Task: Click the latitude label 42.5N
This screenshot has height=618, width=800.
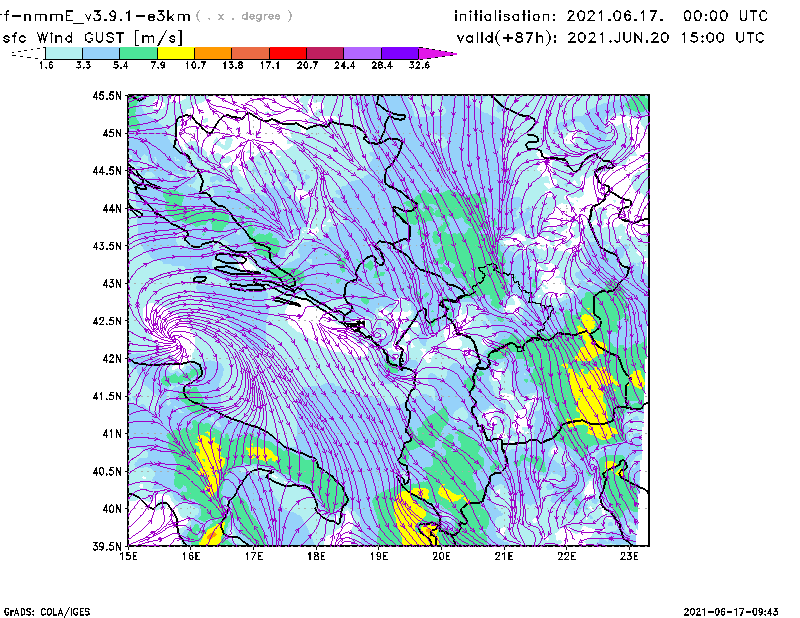Action: tap(107, 321)
